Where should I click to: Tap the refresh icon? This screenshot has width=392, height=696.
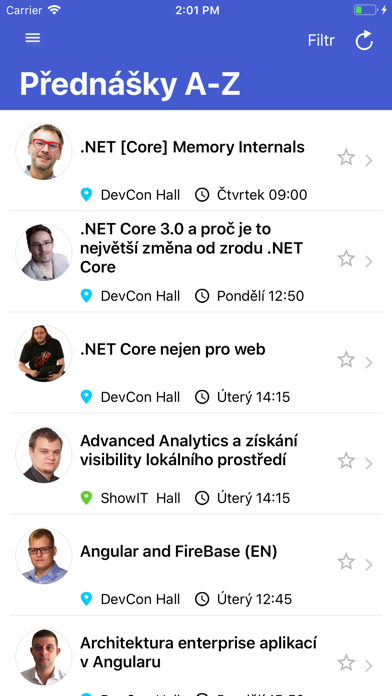point(364,40)
